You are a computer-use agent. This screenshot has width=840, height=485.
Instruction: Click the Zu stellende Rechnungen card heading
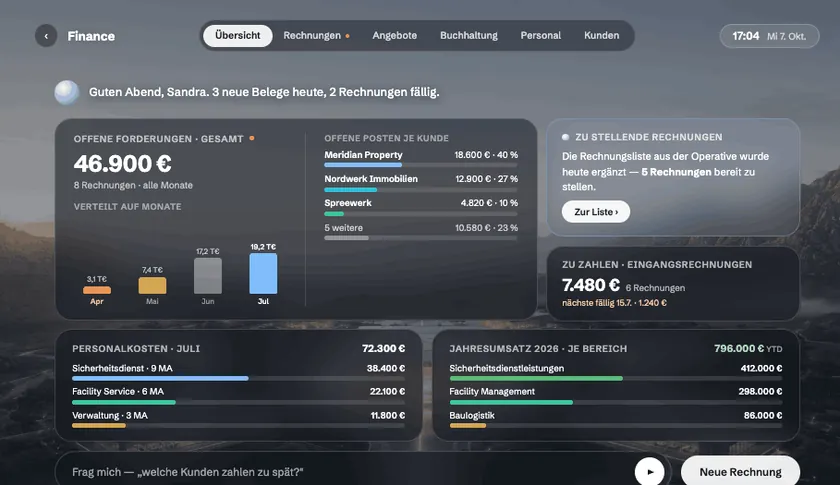pos(648,137)
